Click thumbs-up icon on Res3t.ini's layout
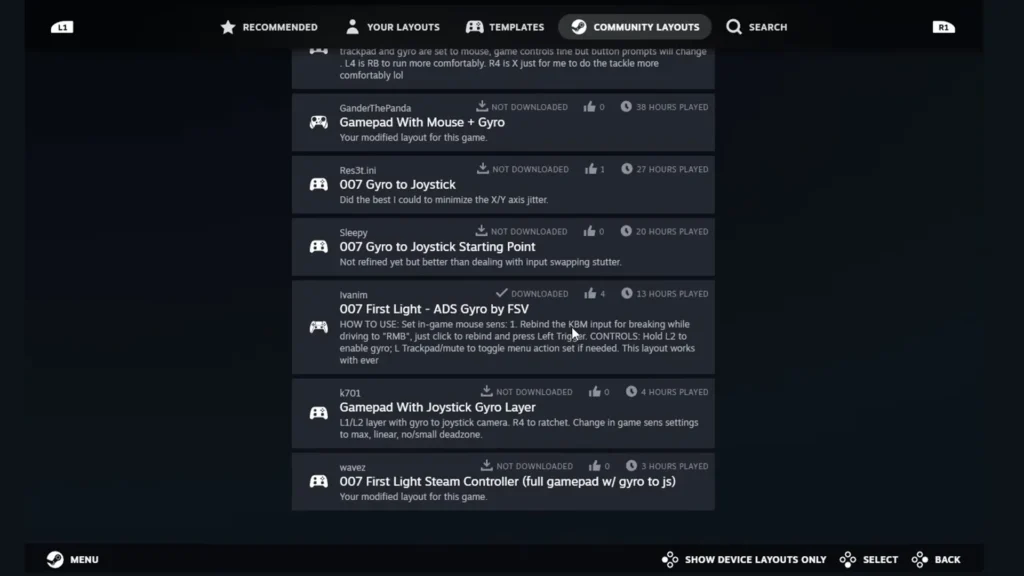Image resolution: width=1024 pixels, height=576 pixels. (x=591, y=168)
